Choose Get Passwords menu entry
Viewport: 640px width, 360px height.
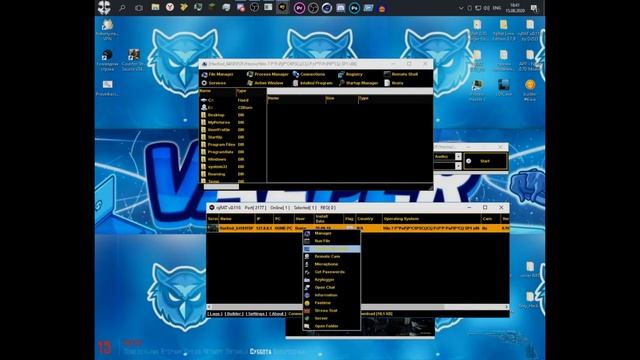[331, 272]
